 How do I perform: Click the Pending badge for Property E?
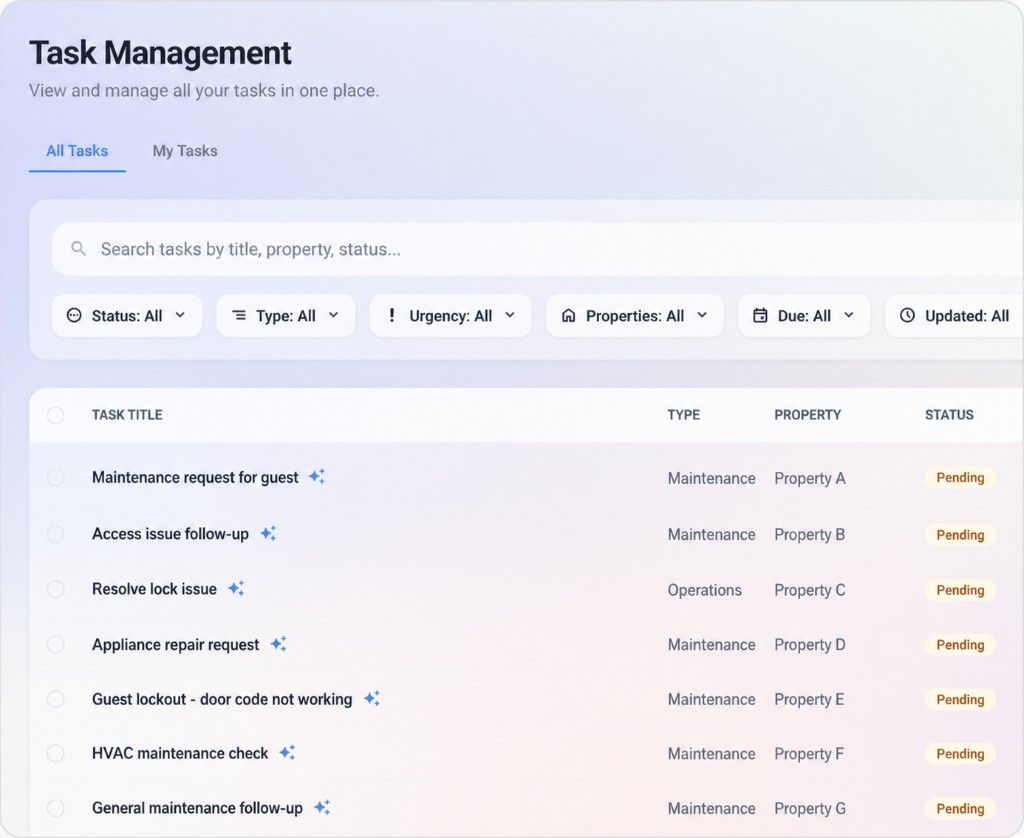tap(960, 700)
